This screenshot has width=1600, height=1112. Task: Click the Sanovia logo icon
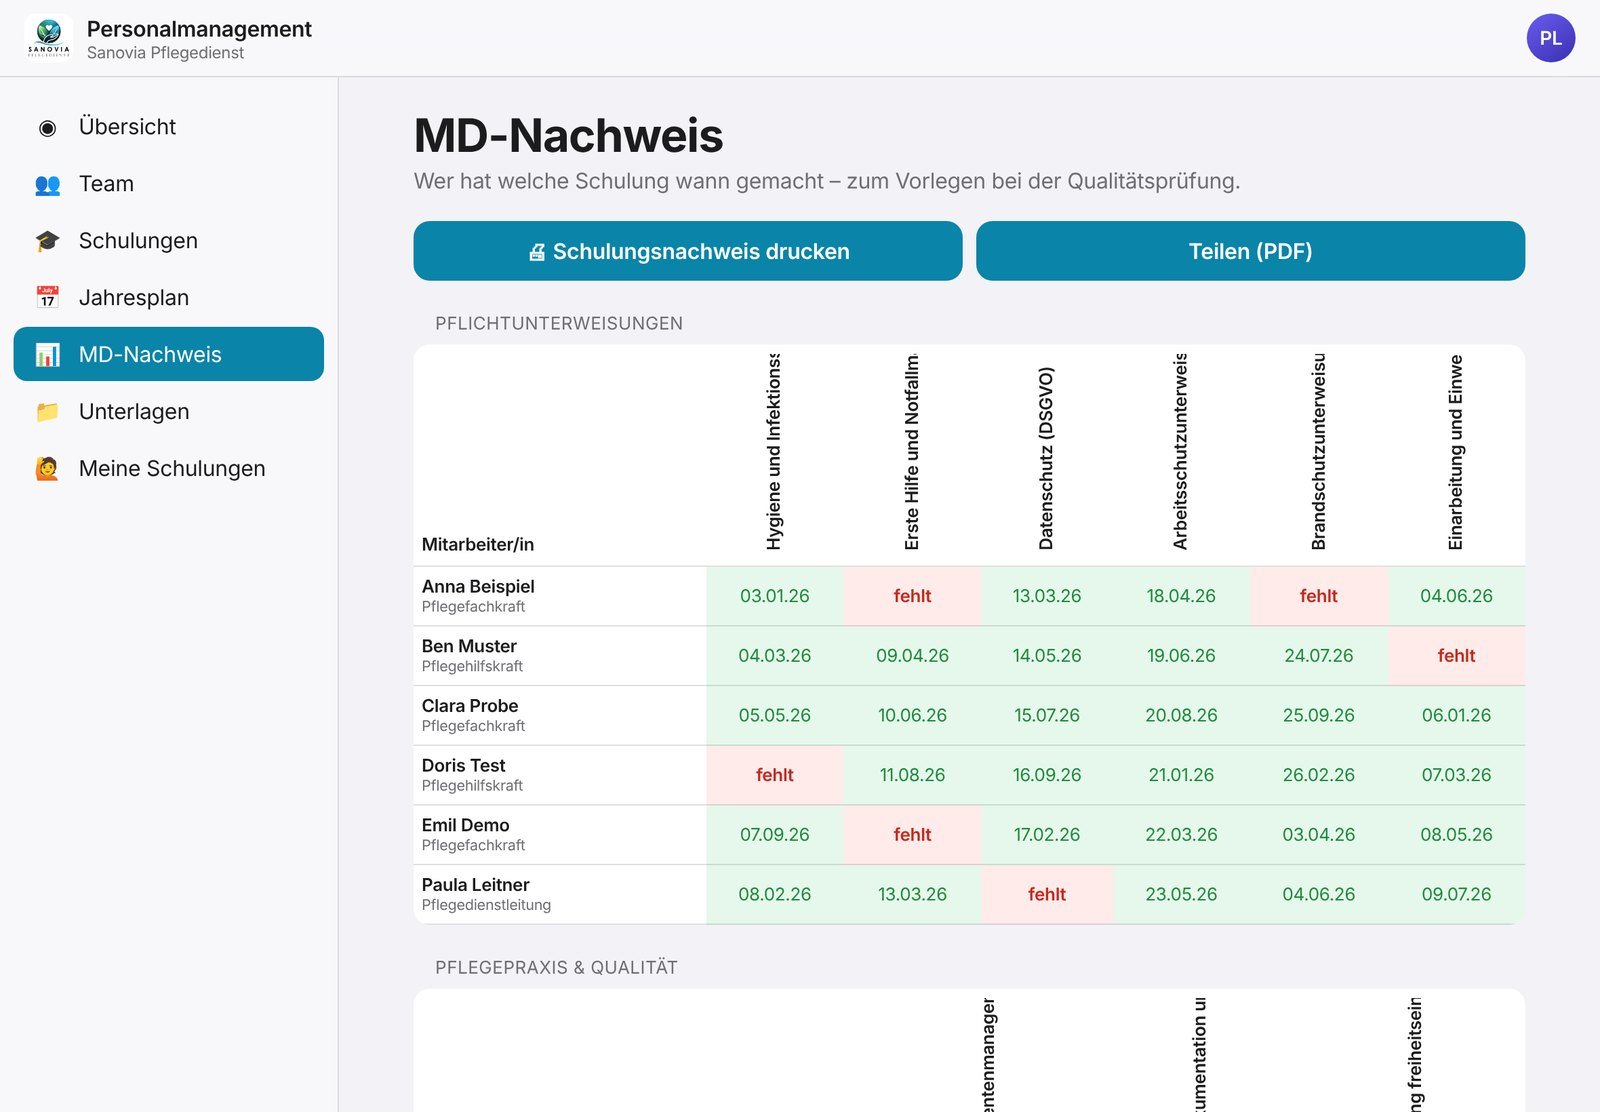[x=48, y=38]
